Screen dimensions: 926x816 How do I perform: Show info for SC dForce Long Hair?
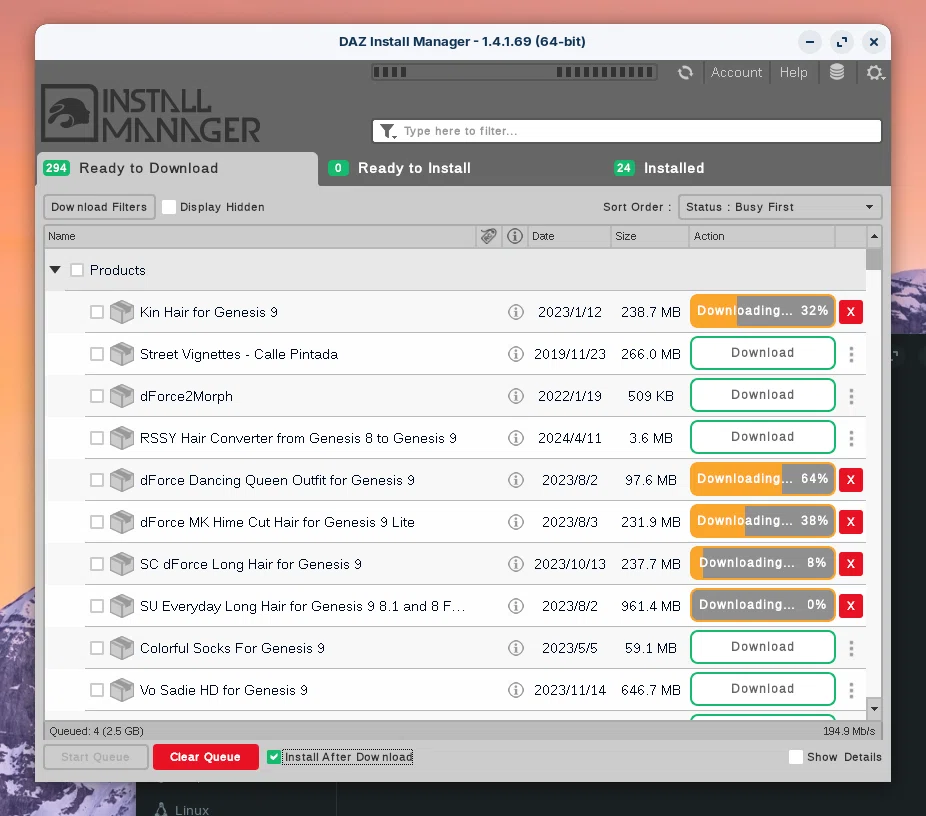click(x=516, y=564)
